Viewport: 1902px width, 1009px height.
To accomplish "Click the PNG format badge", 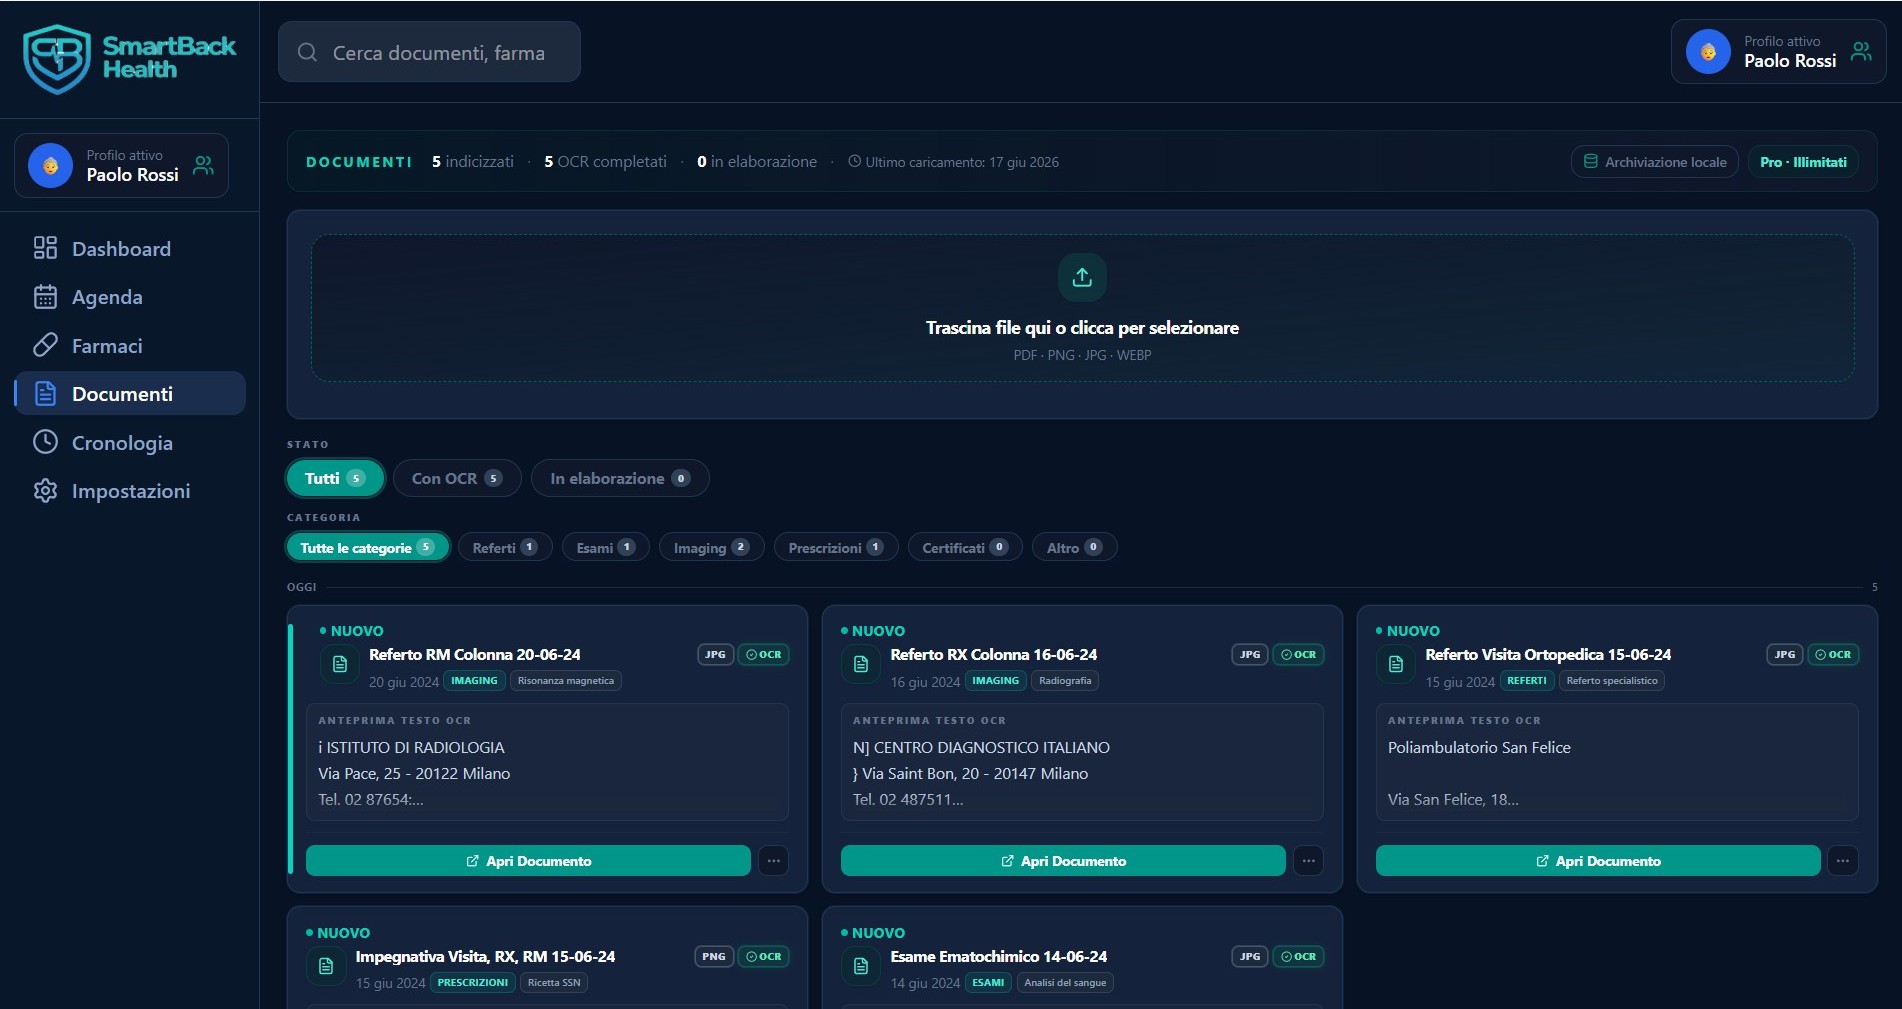I will [x=714, y=957].
